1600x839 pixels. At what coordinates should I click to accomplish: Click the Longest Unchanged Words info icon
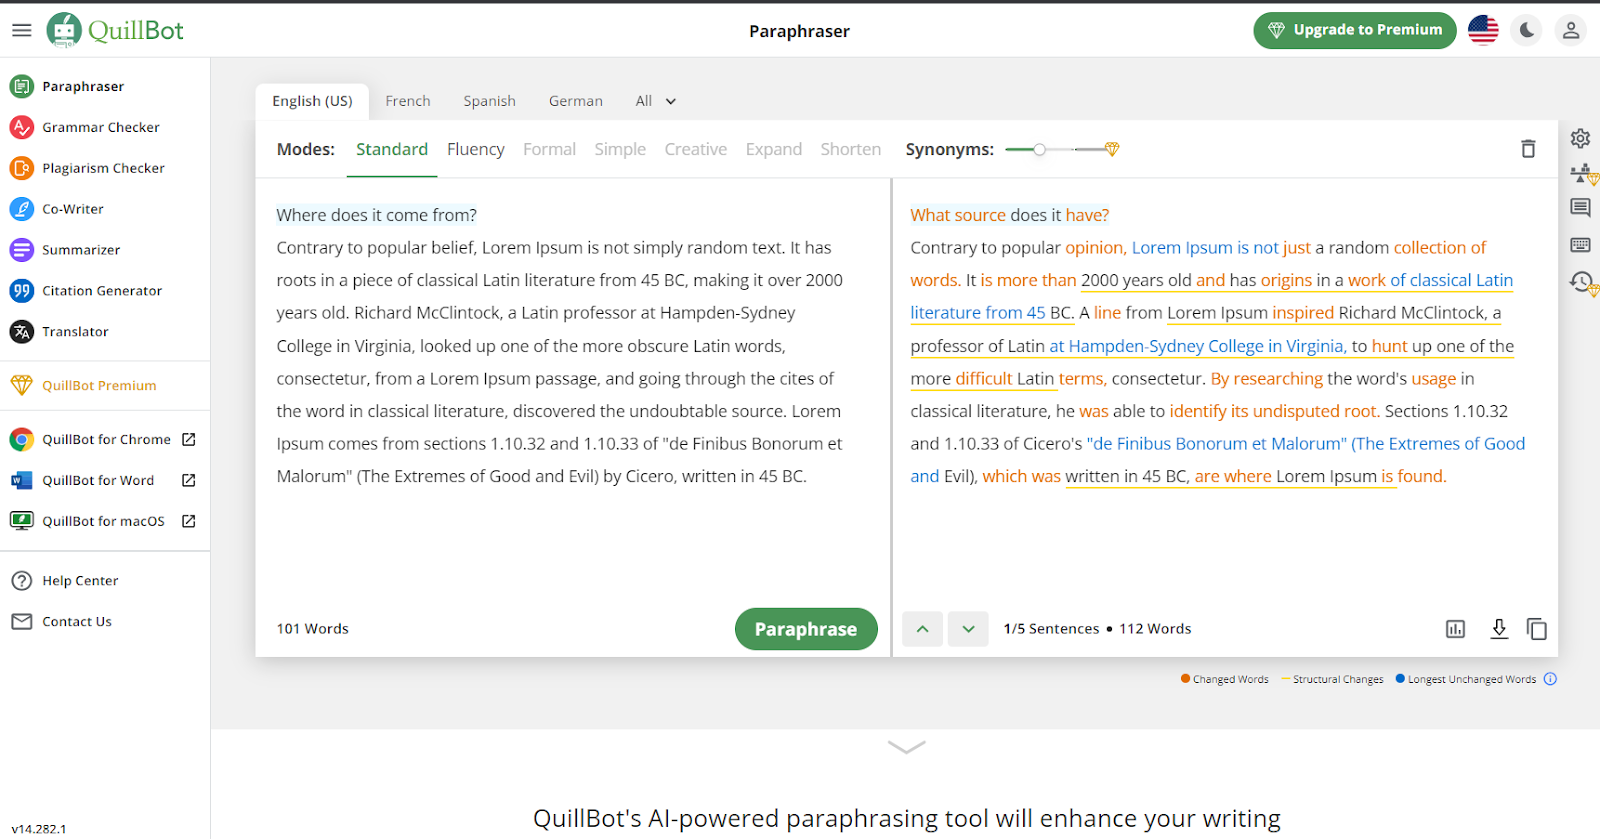[x=1550, y=679]
